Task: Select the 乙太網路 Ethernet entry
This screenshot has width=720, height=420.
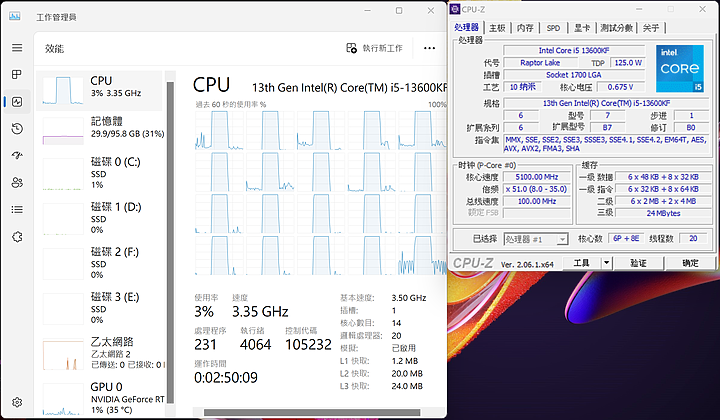Action: [x=100, y=353]
